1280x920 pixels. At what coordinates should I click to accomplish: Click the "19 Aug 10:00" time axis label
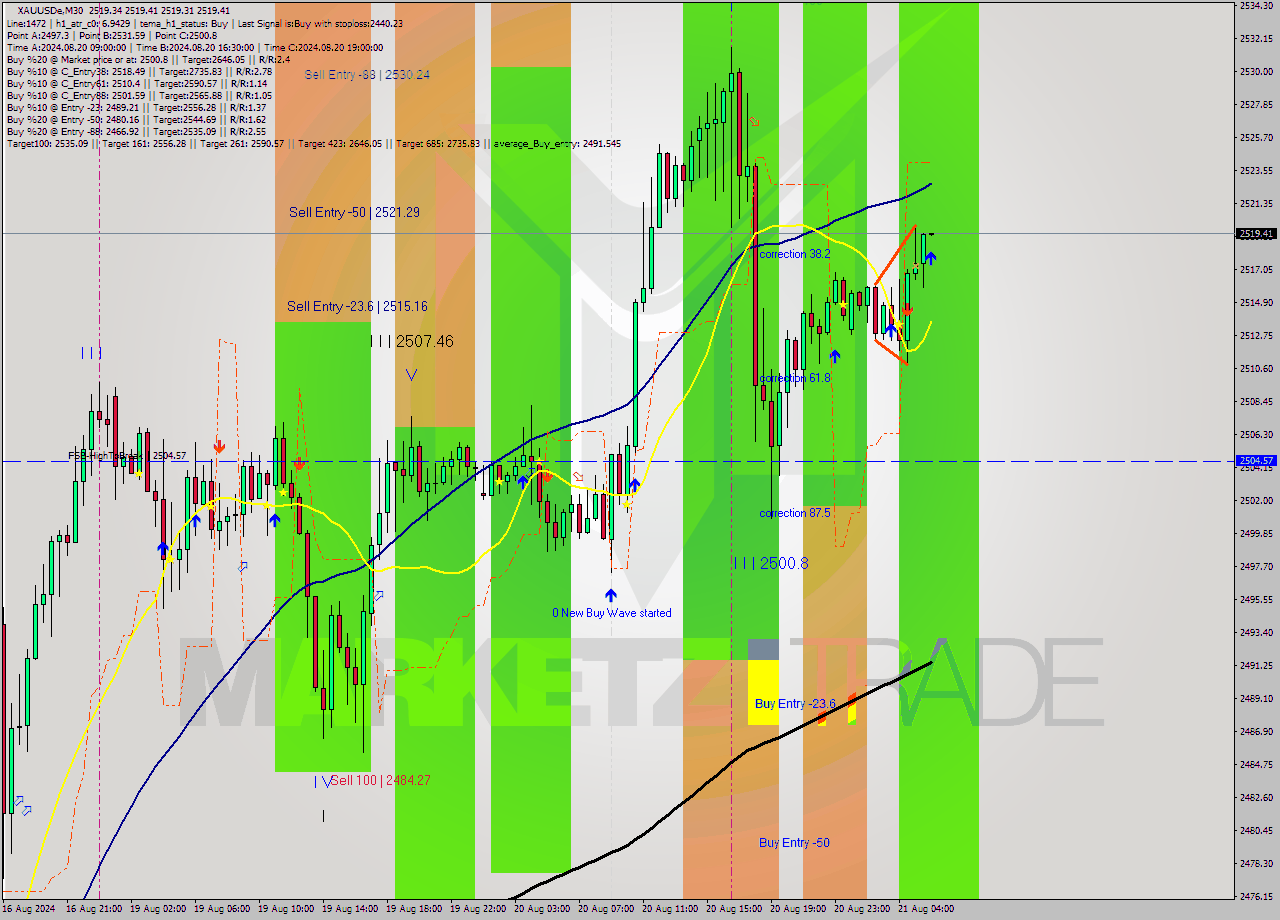(288, 909)
